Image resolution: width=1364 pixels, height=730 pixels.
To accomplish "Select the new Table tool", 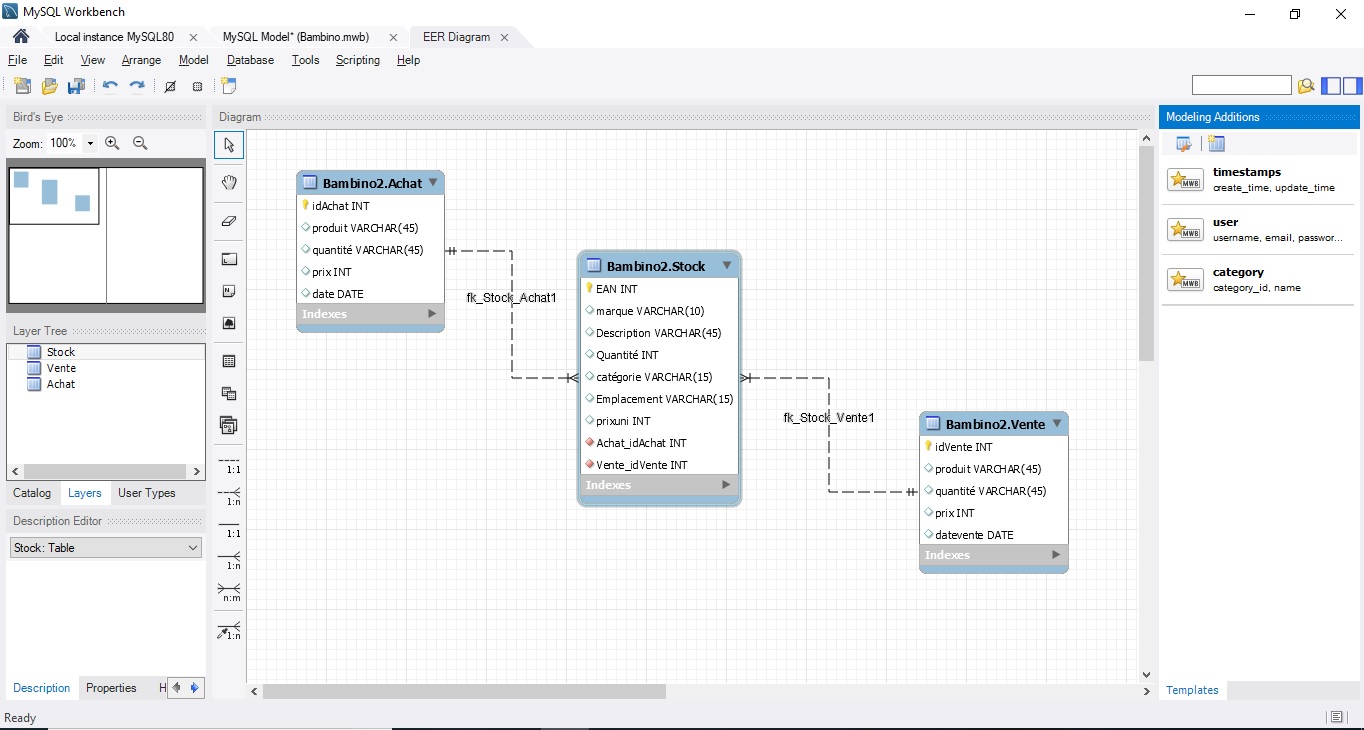I will pyautogui.click(x=229, y=361).
